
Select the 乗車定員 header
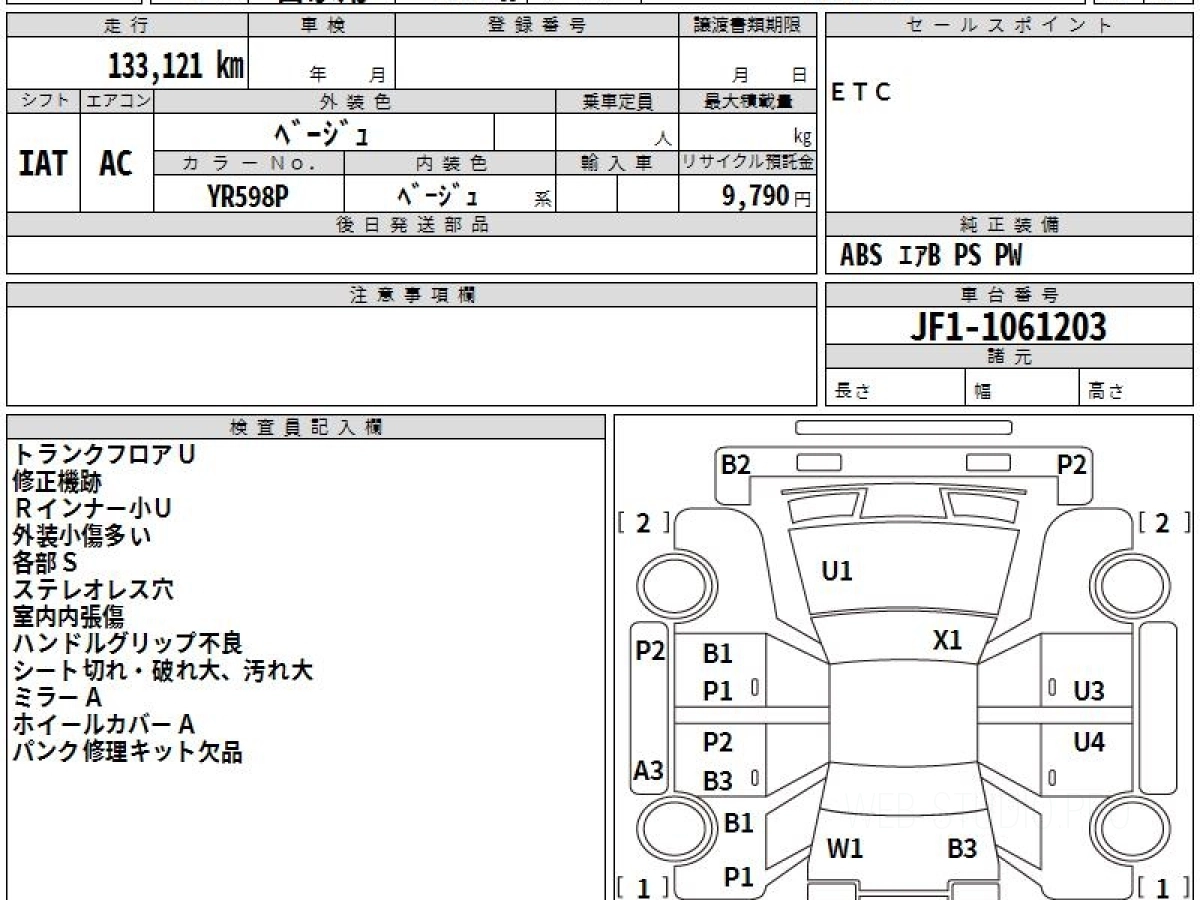[x=617, y=101]
